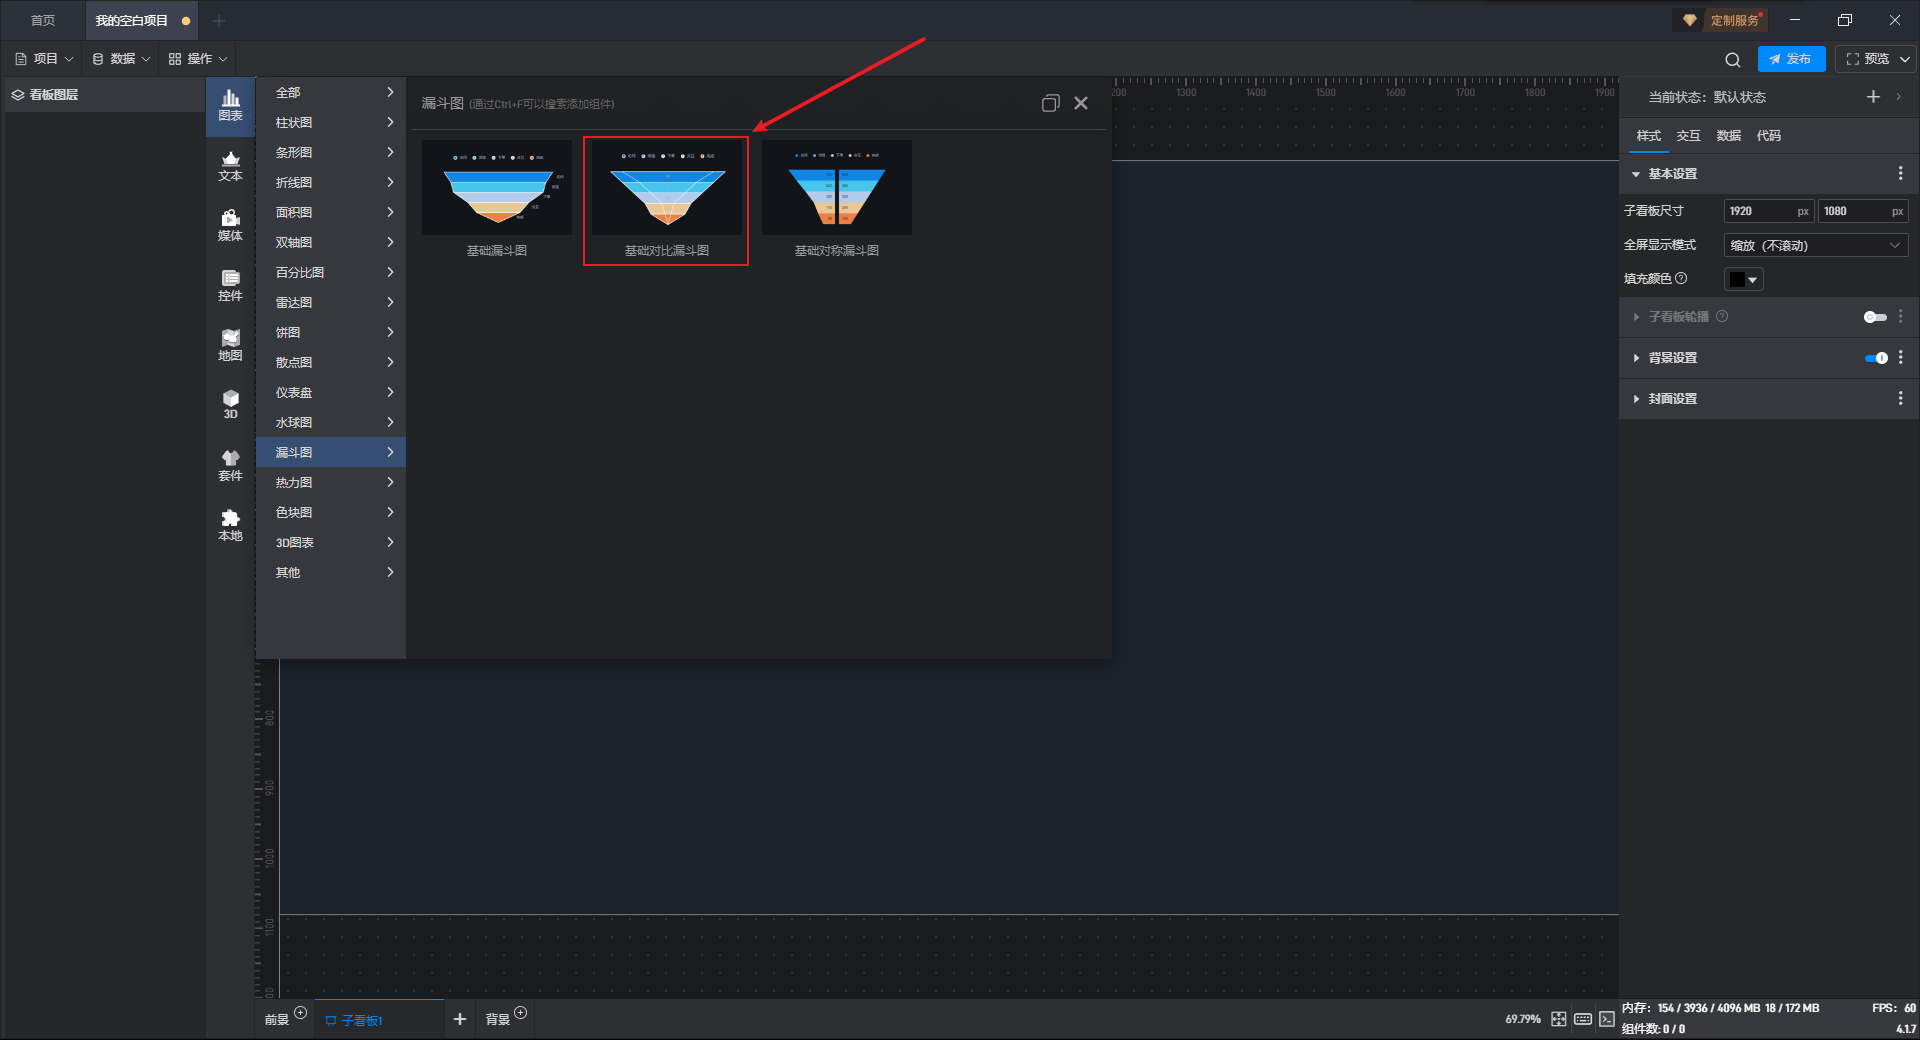
Task: Switch to the 样式 tab
Action: tap(1649, 136)
